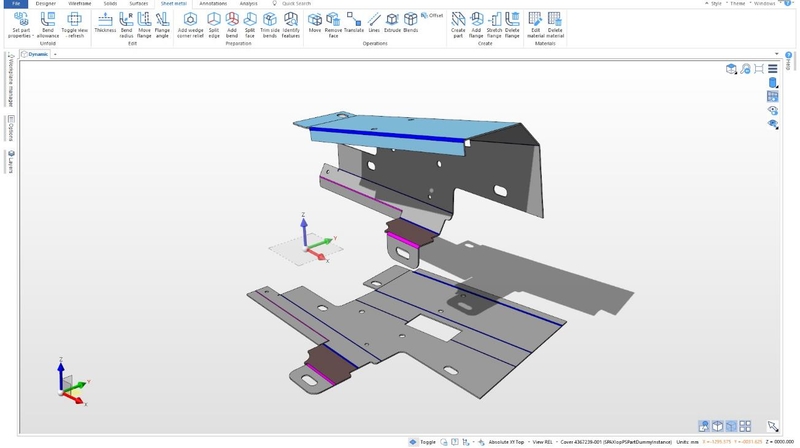Select the Add flange tool

tap(476, 25)
